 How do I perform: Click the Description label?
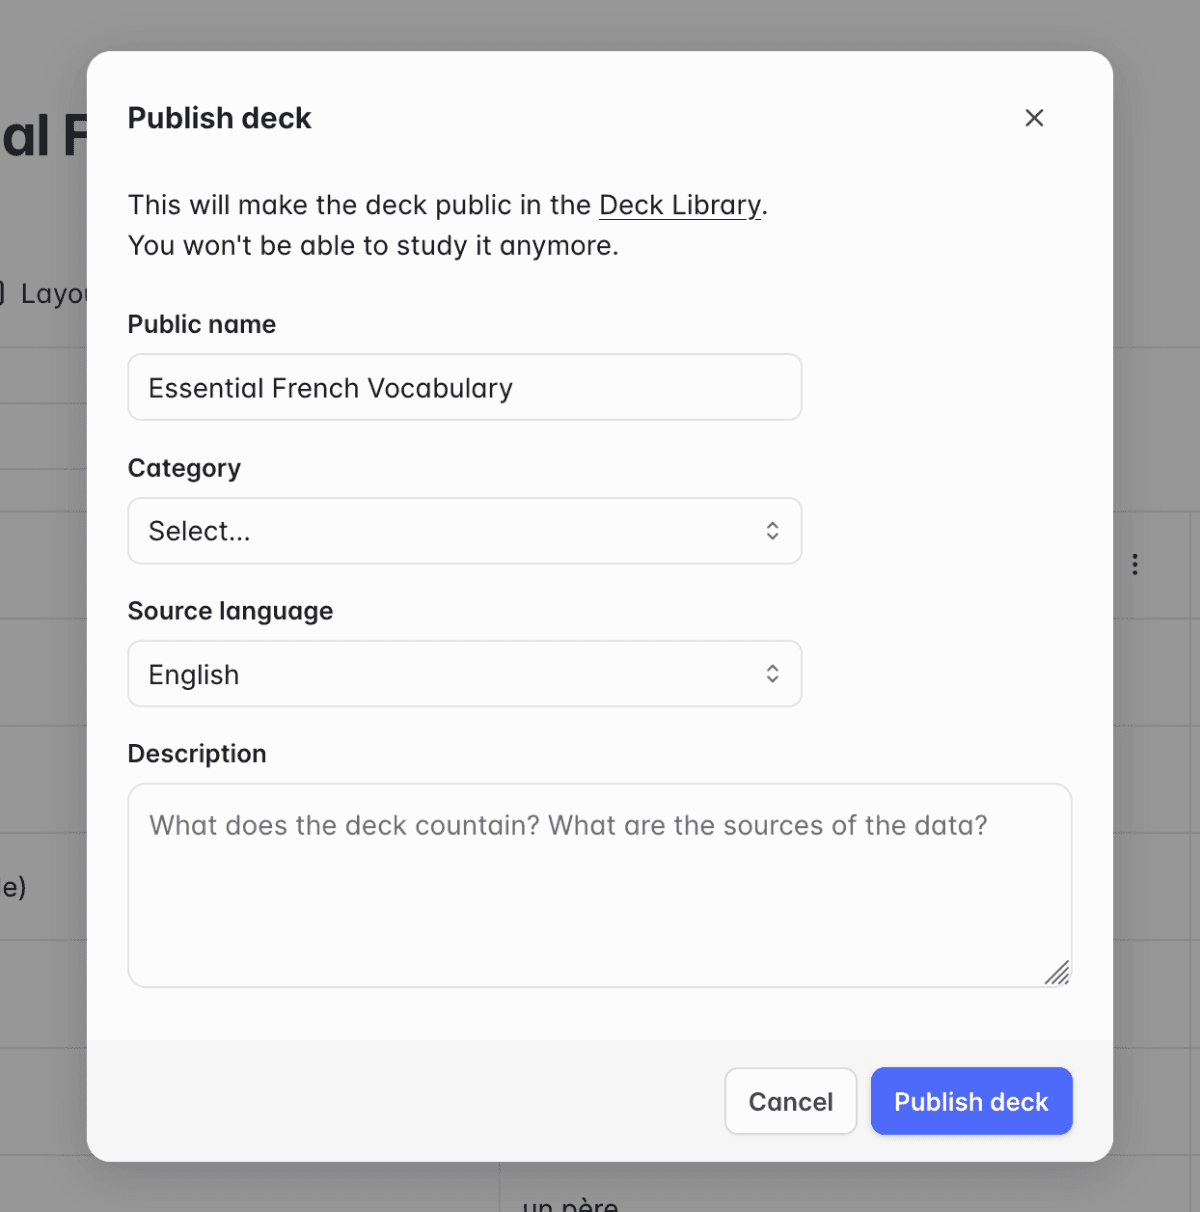coord(197,754)
